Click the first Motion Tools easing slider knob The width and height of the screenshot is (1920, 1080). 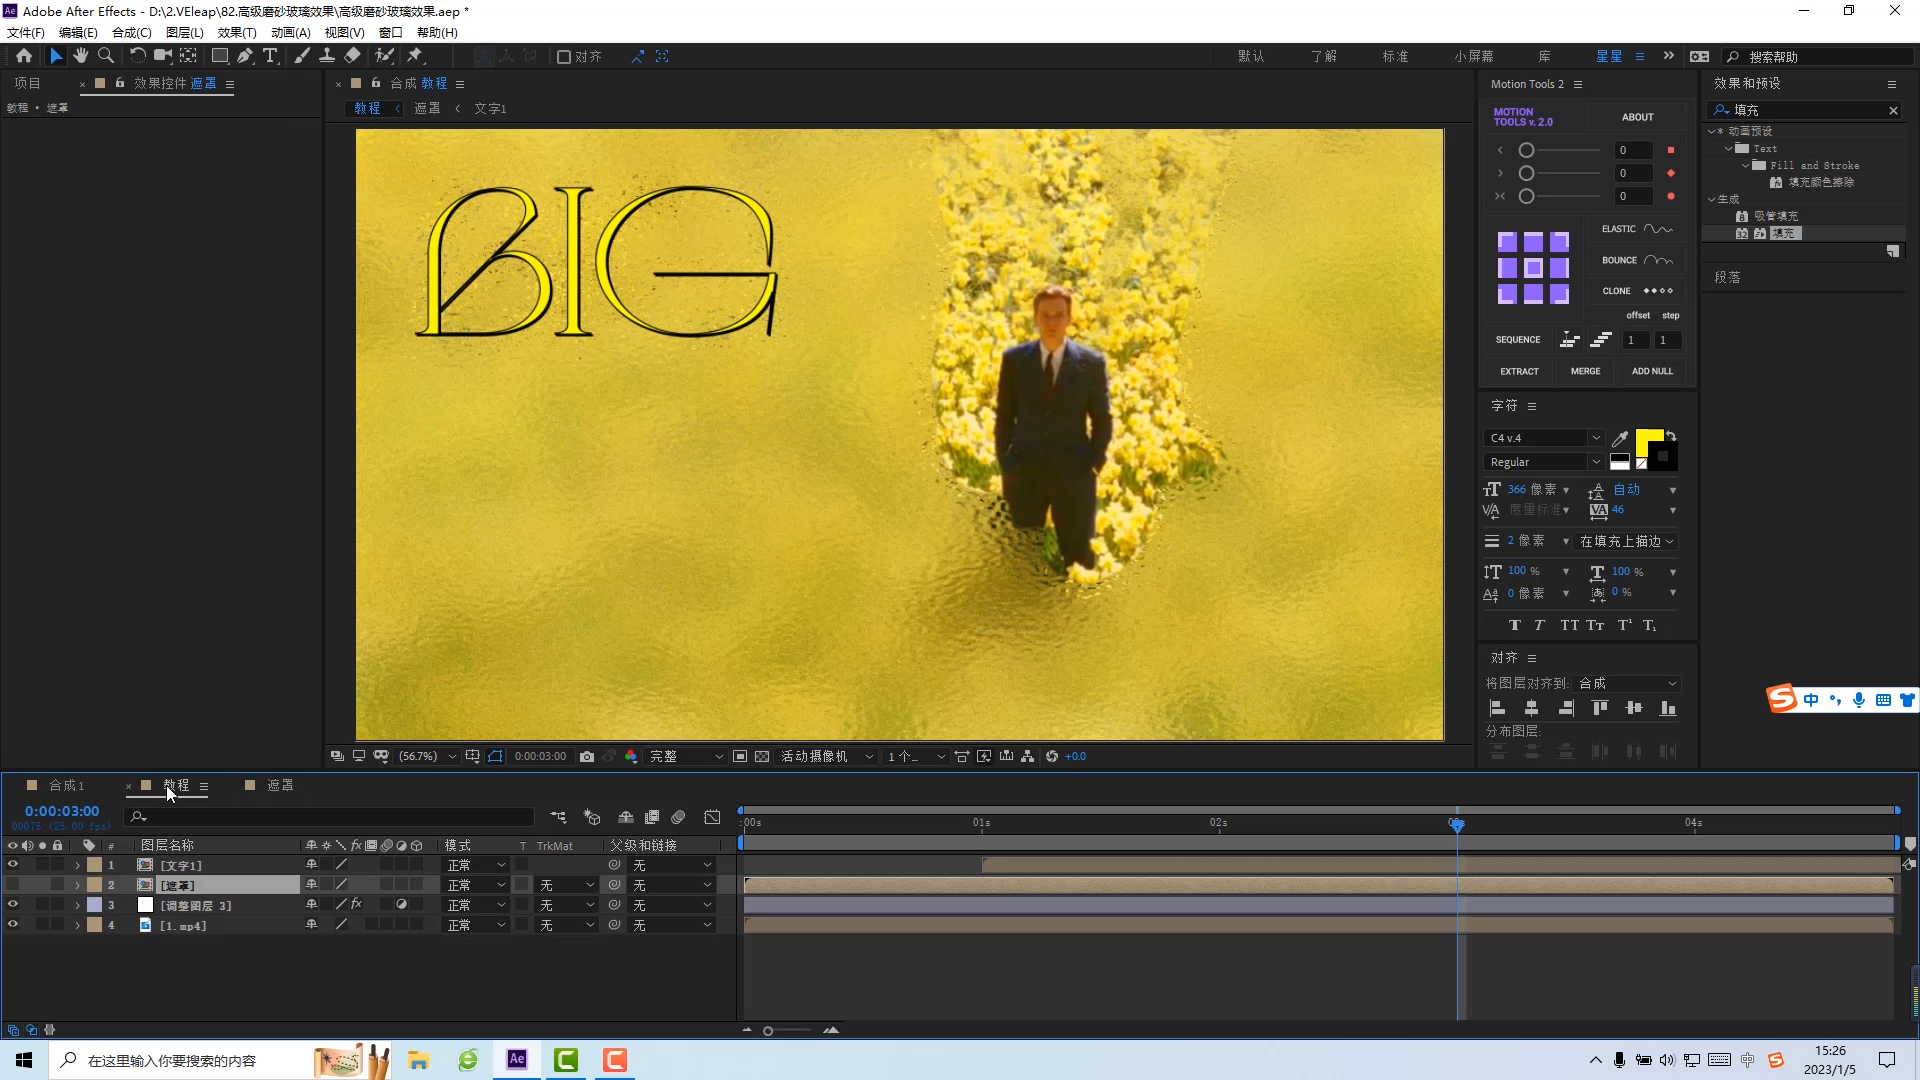[1526, 150]
